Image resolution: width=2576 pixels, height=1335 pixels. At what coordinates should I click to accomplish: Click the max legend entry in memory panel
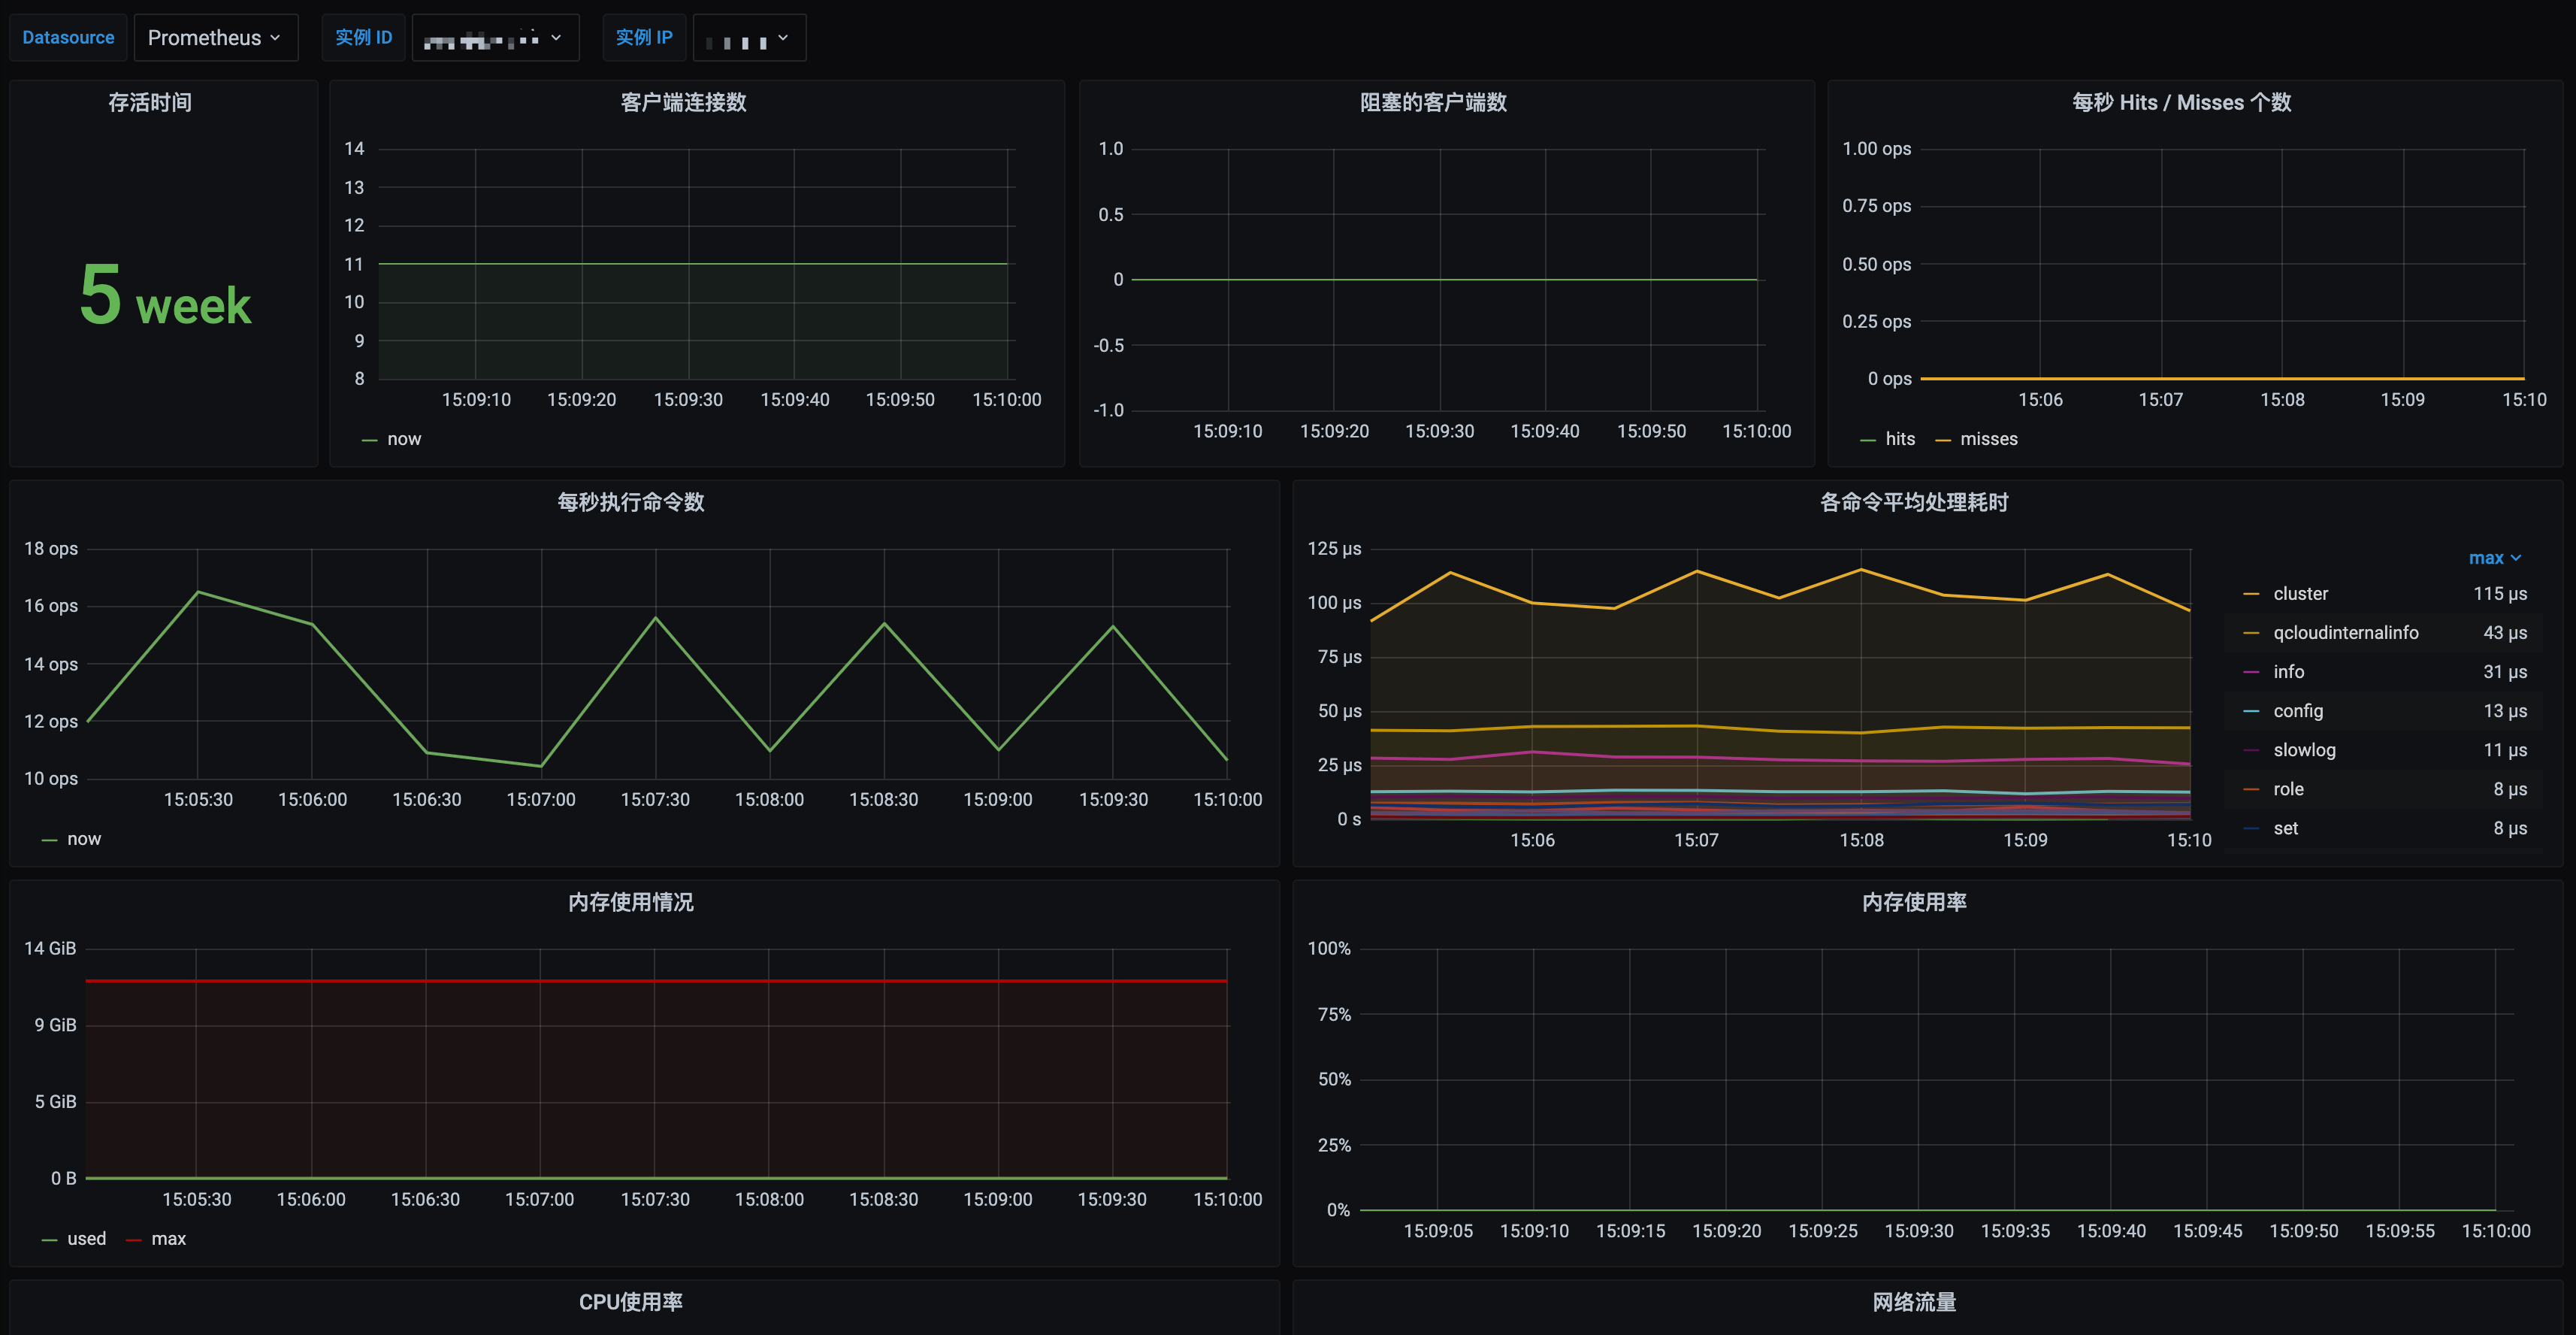(168, 1239)
